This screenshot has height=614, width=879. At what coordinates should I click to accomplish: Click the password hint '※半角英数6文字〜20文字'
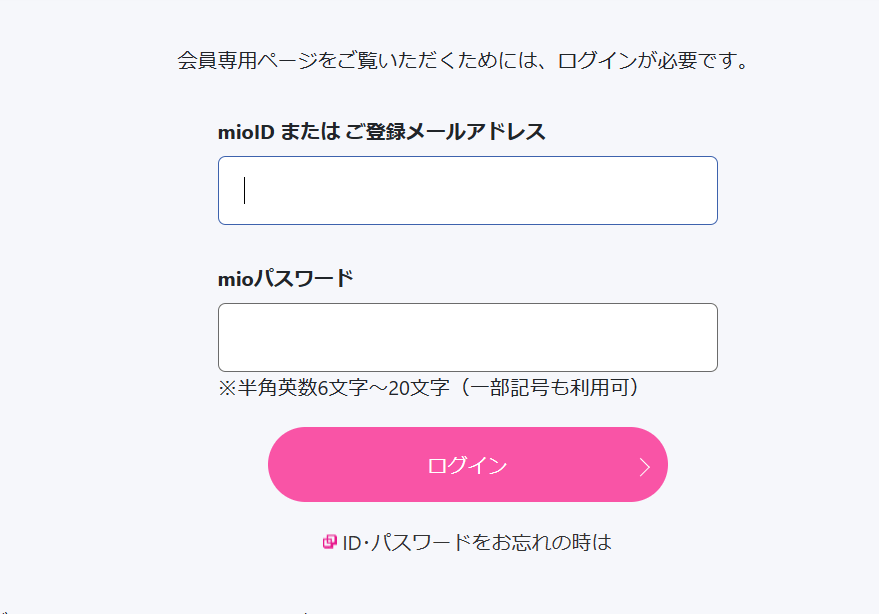[x=330, y=387]
